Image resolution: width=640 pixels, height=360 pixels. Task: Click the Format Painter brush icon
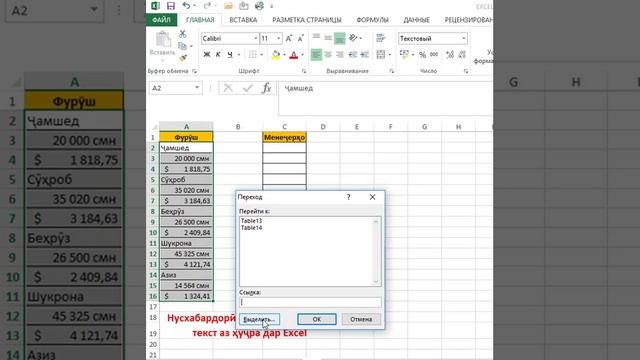[182, 58]
